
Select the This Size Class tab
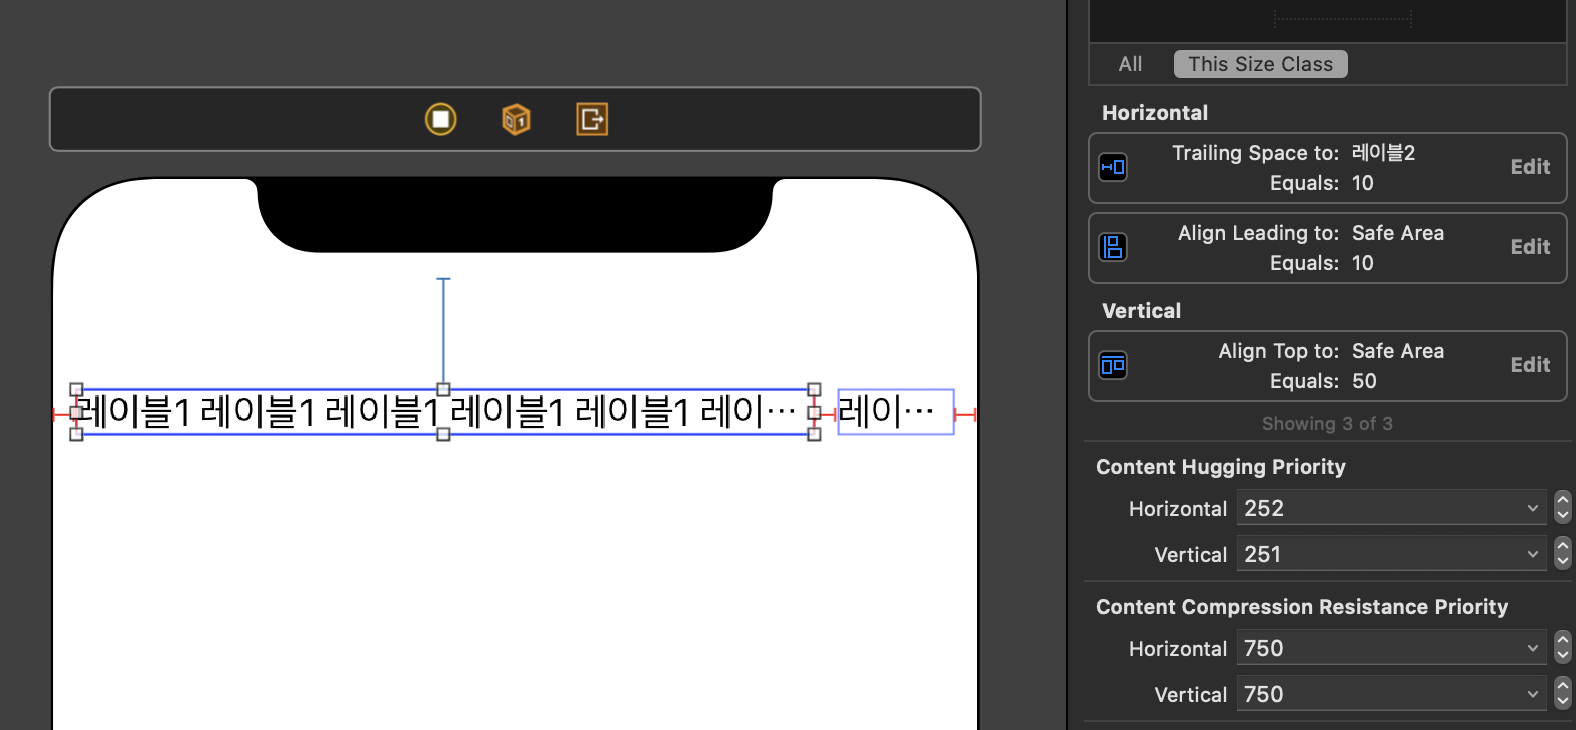[1260, 64]
